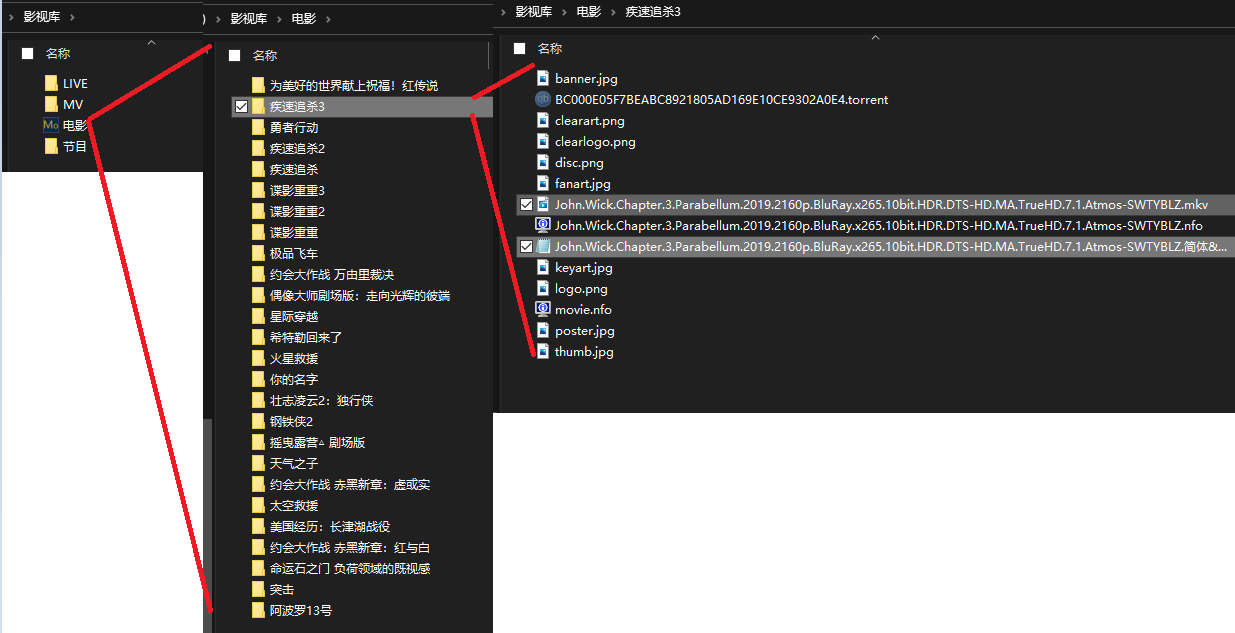
Task: Toggle the select-all checkbox above the file list
Action: 519,47
